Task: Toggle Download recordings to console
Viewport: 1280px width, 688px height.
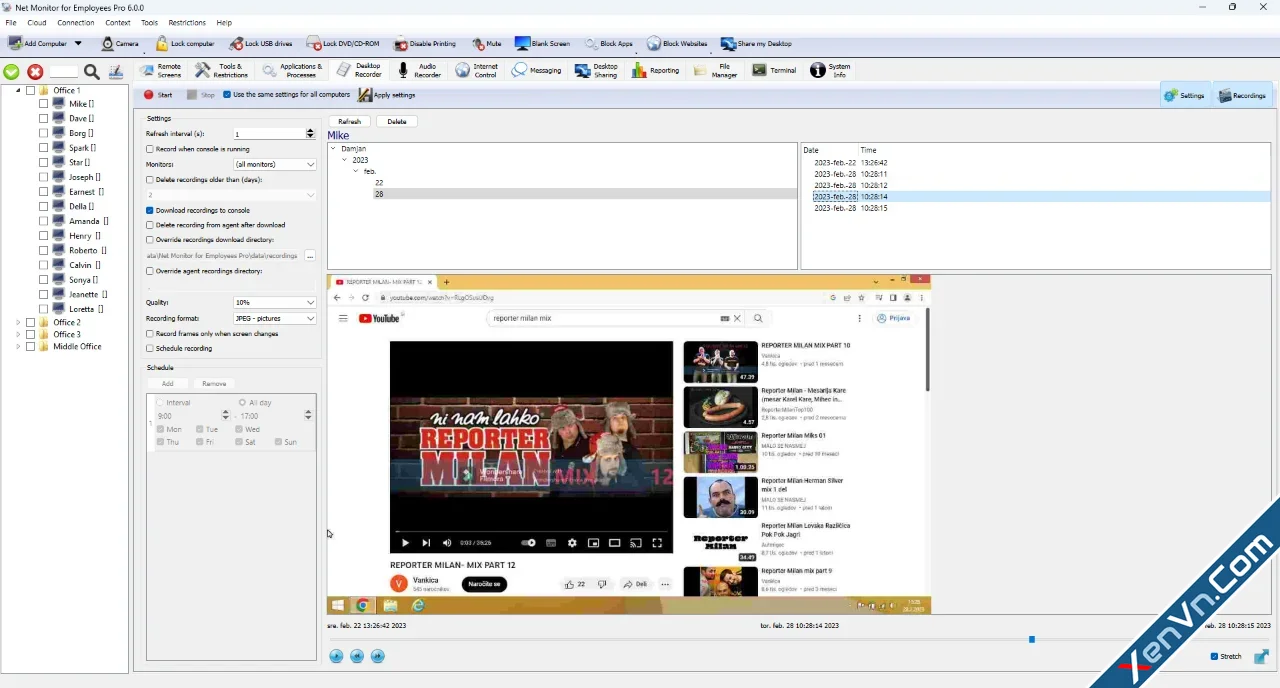Action: click(x=150, y=211)
